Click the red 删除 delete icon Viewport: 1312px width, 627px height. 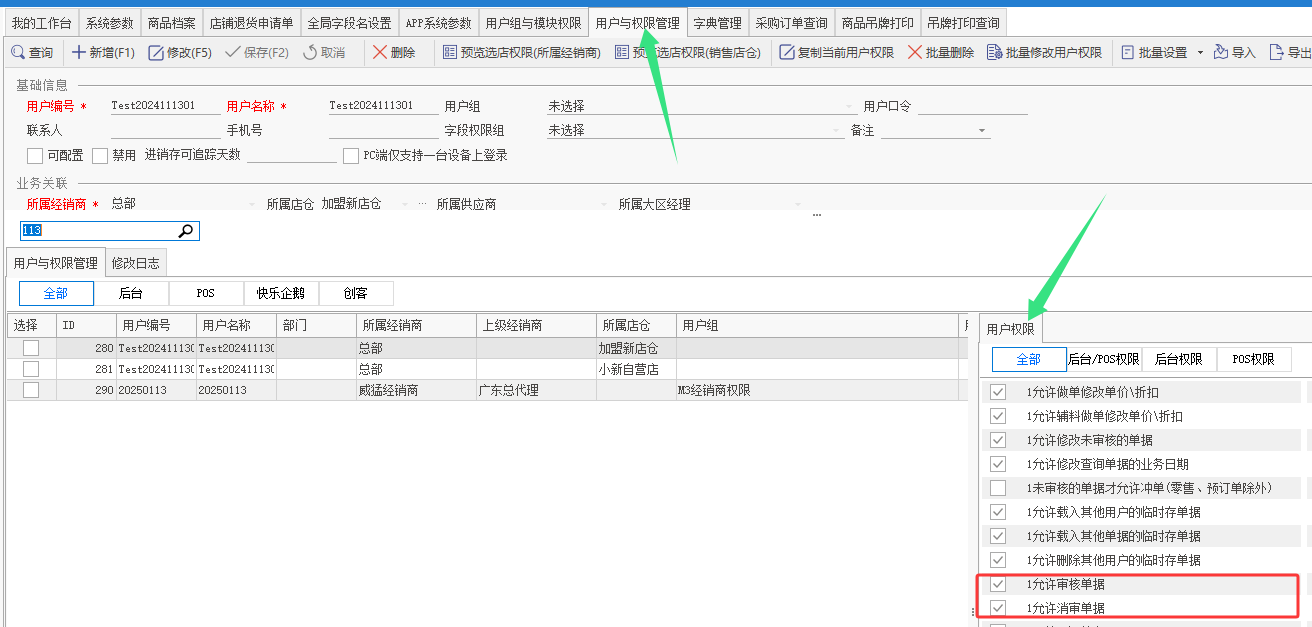(x=380, y=52)
